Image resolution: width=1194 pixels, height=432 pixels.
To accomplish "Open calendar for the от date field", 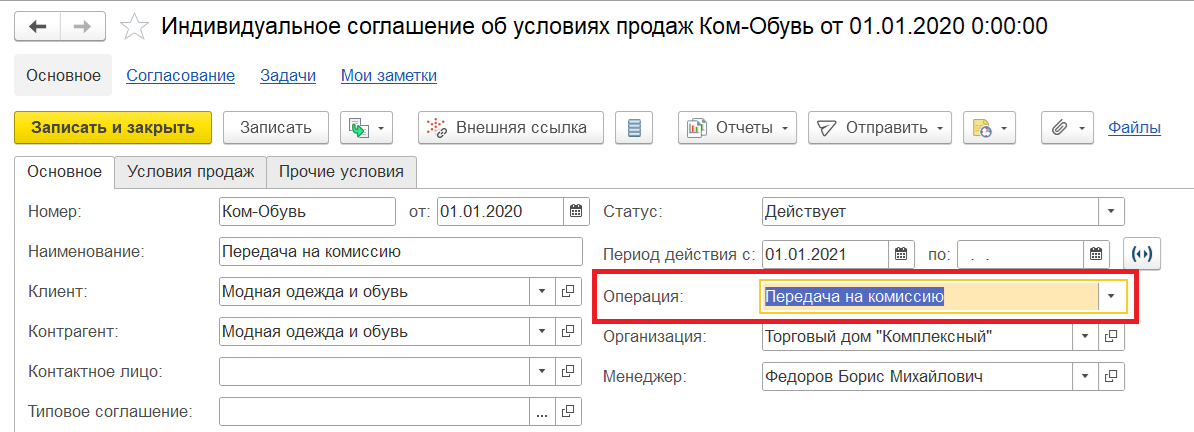I will (576, 212).
